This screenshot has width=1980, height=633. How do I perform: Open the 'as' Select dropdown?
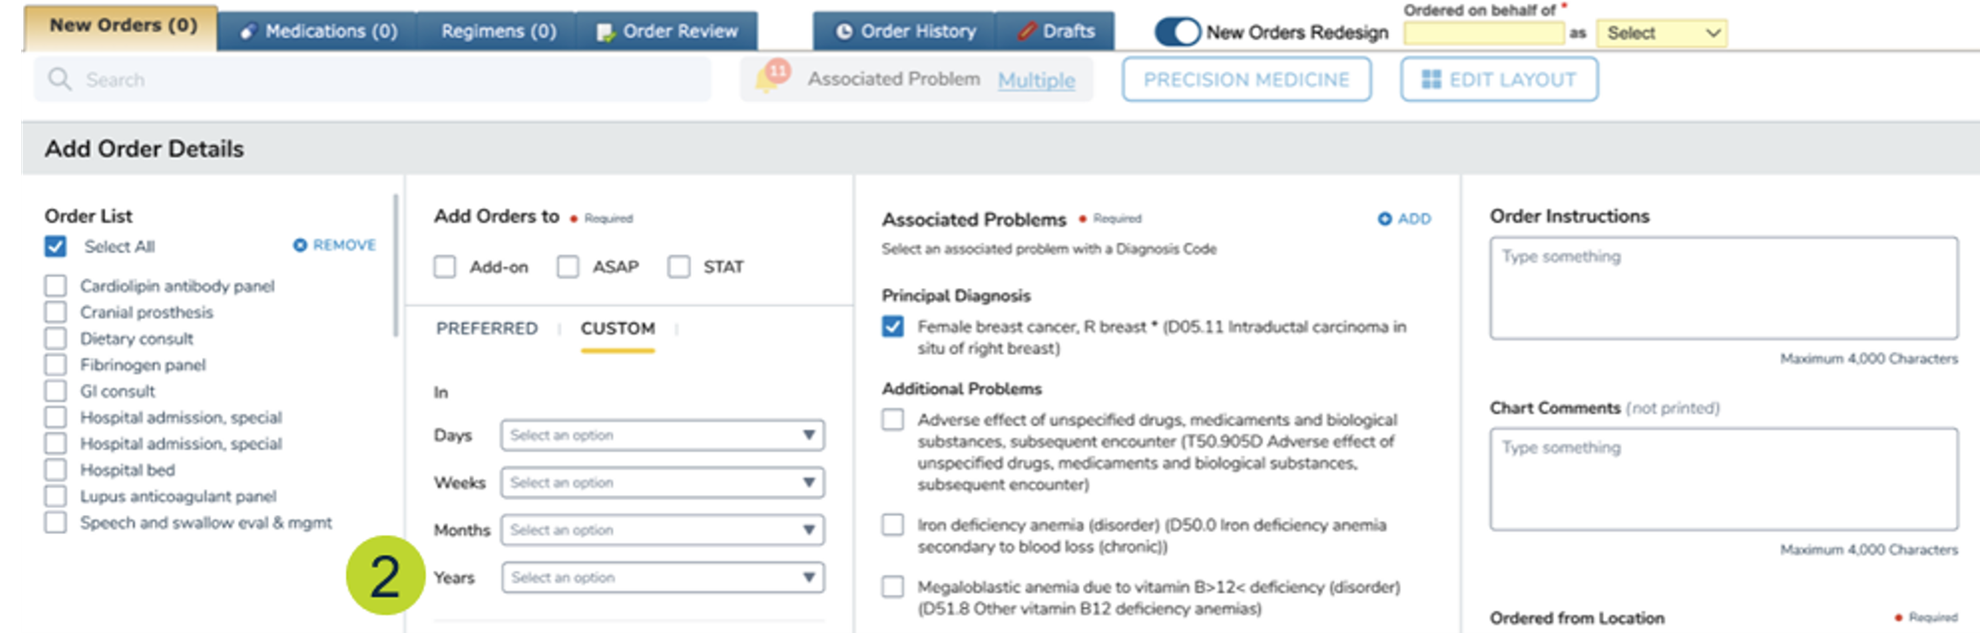click(1662, 33)
